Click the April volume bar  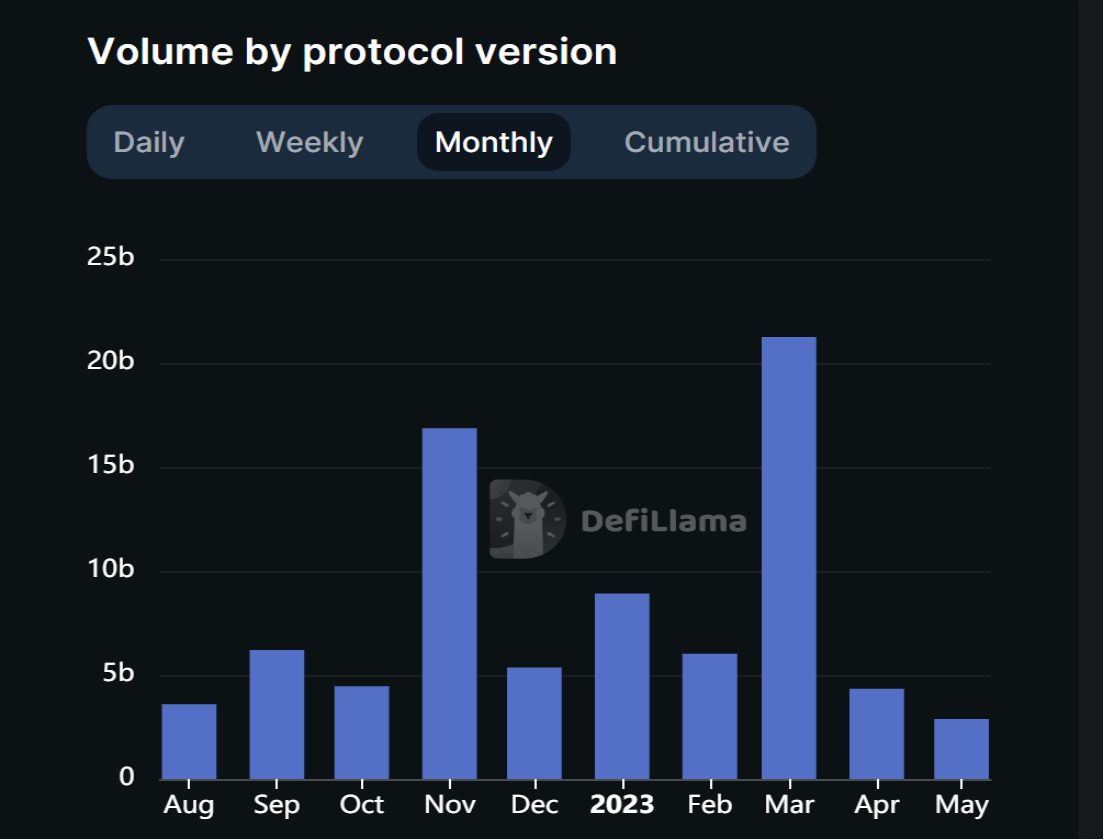click(876, 733)
